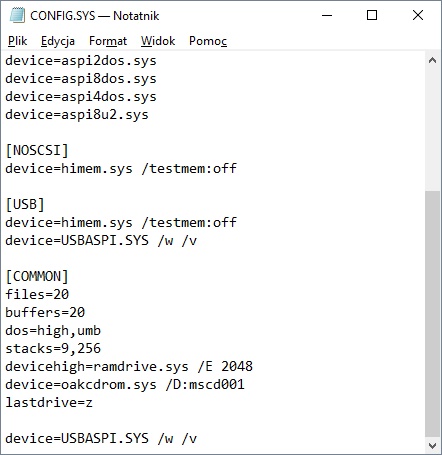This screenshot has height=455, width=442.
Task: Click the scroll up arrow
Action: [x=432, y=61]
